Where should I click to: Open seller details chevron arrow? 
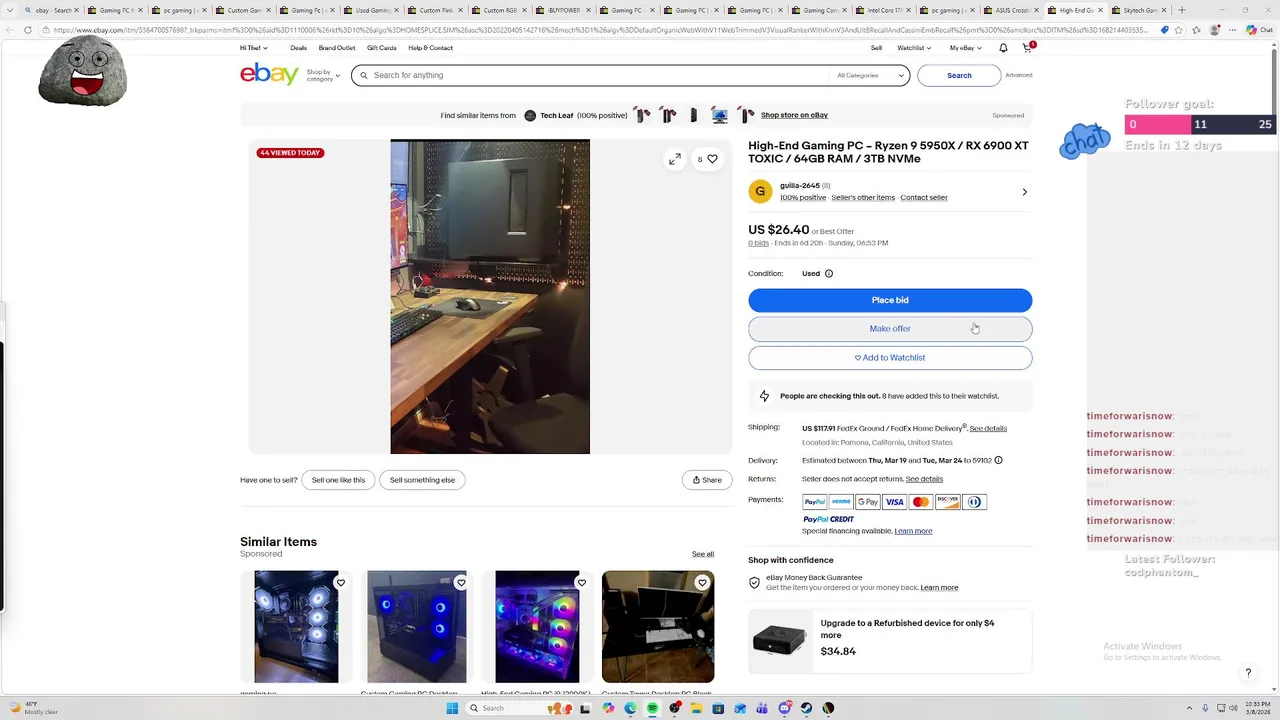[x=1024, y=192]
